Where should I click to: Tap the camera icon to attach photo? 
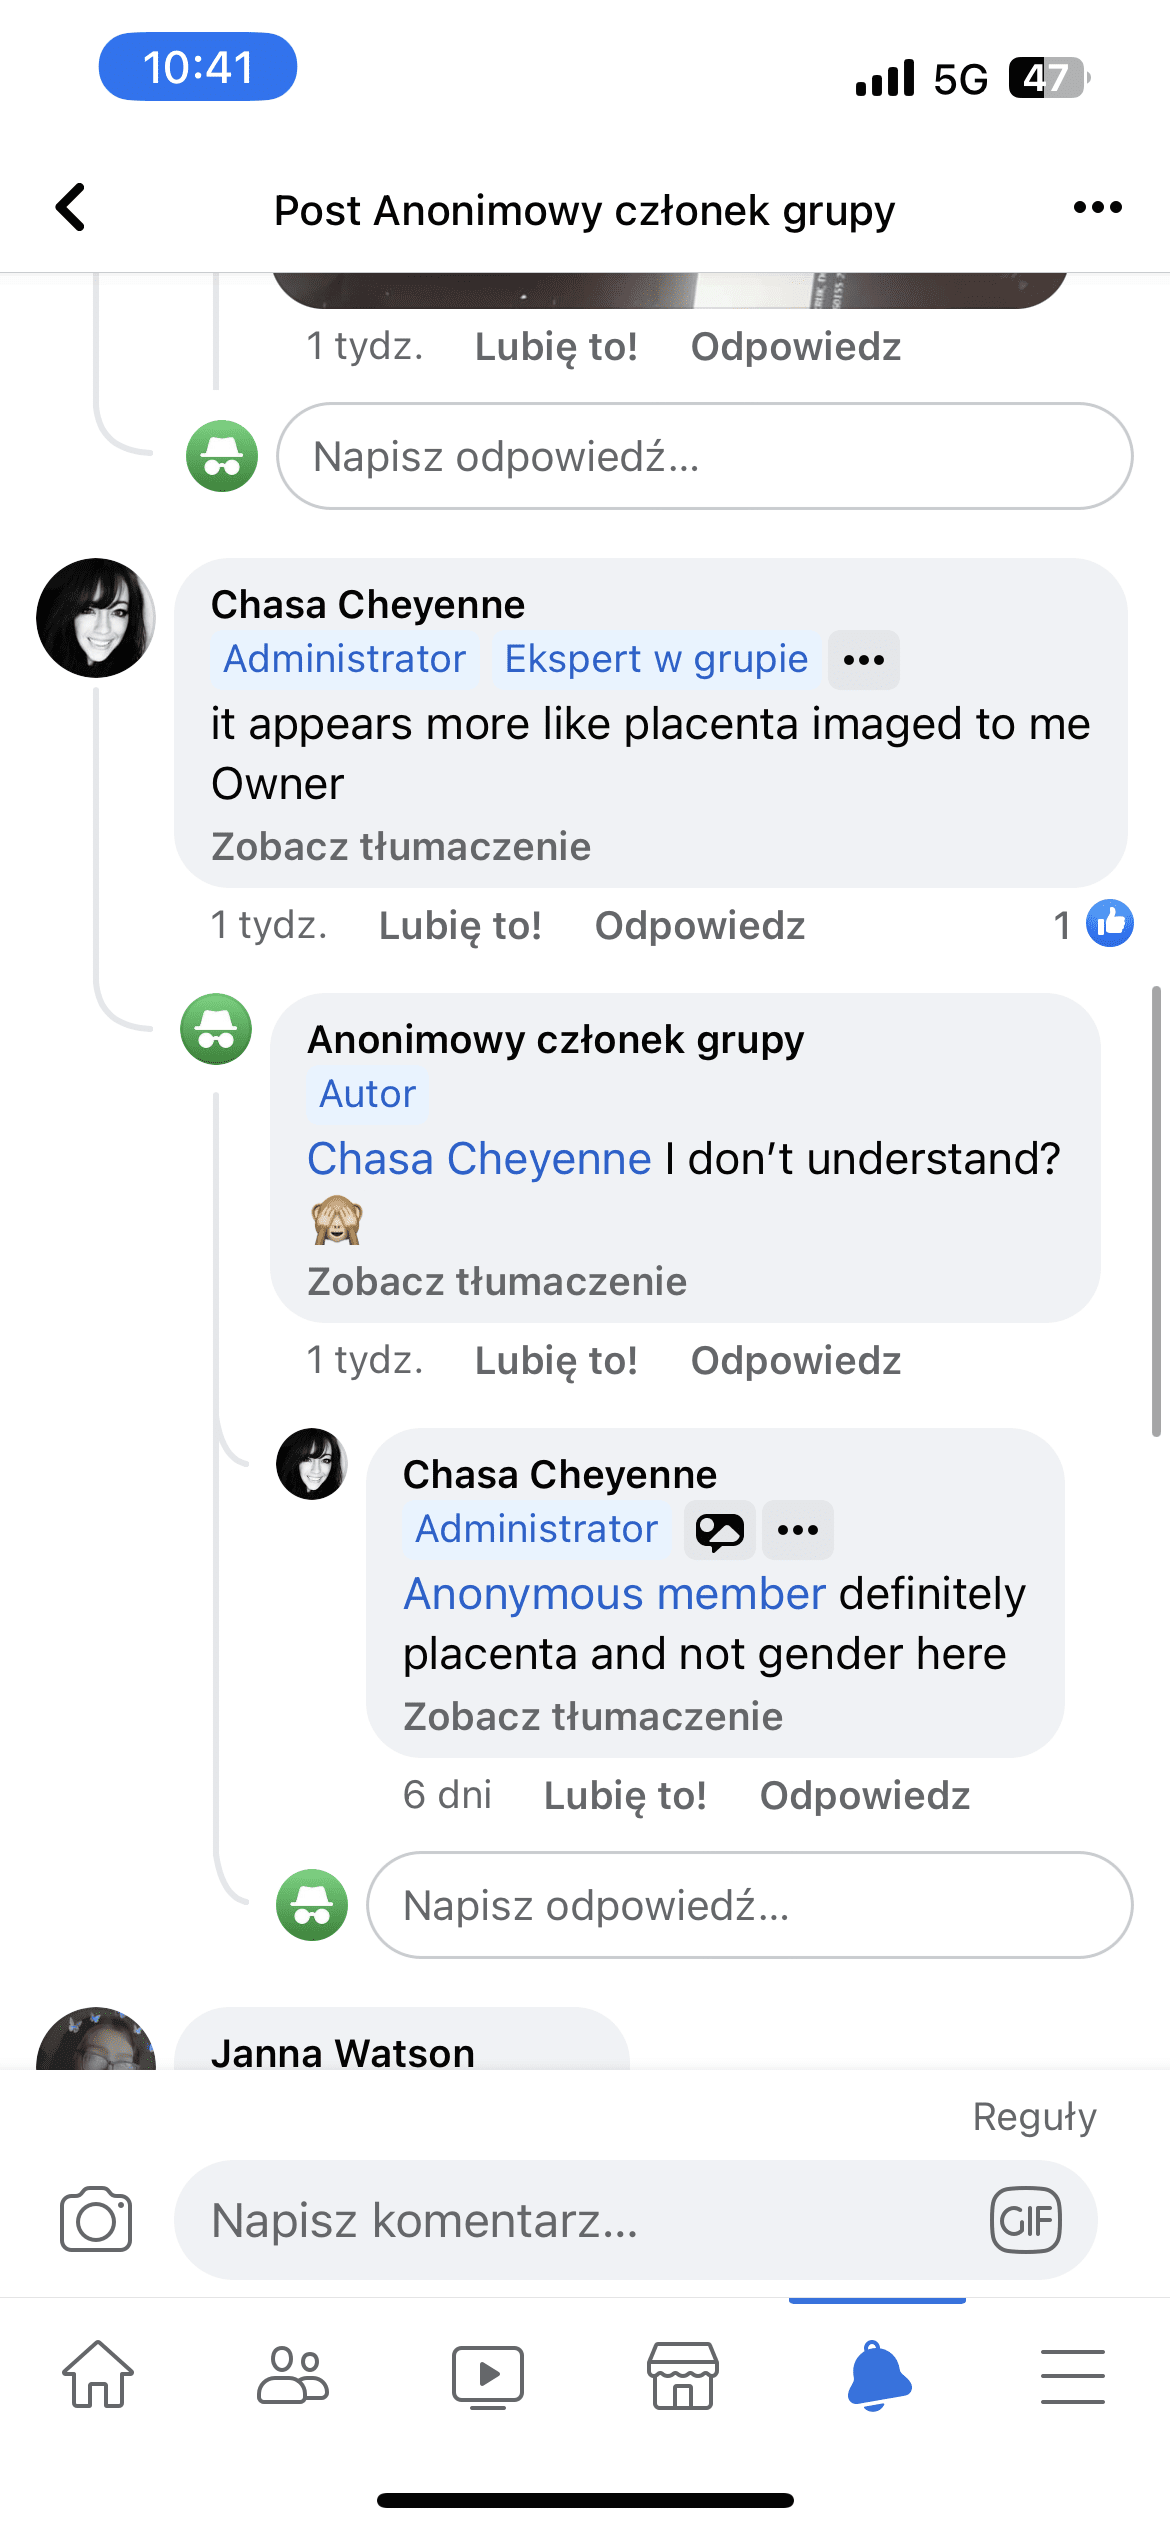tap(96, 2220)
